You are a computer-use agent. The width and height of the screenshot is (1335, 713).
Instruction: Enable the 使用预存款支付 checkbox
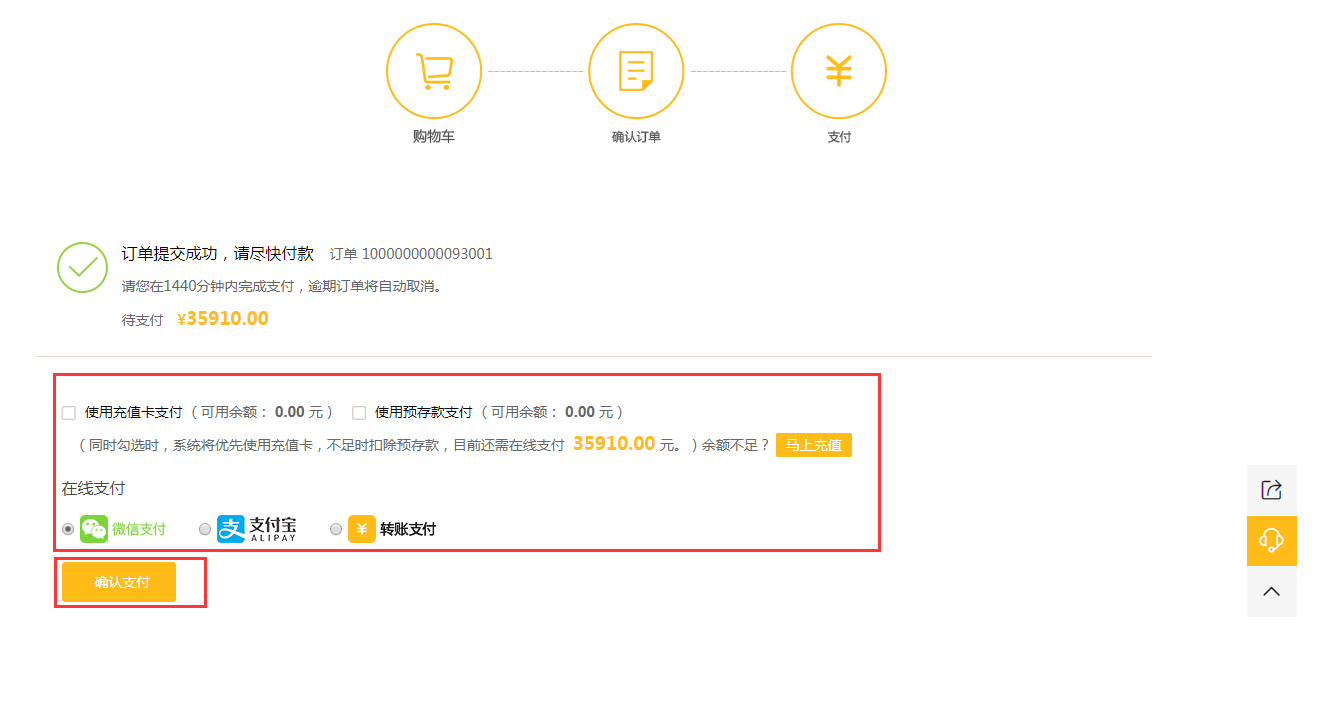pos(359,413)
